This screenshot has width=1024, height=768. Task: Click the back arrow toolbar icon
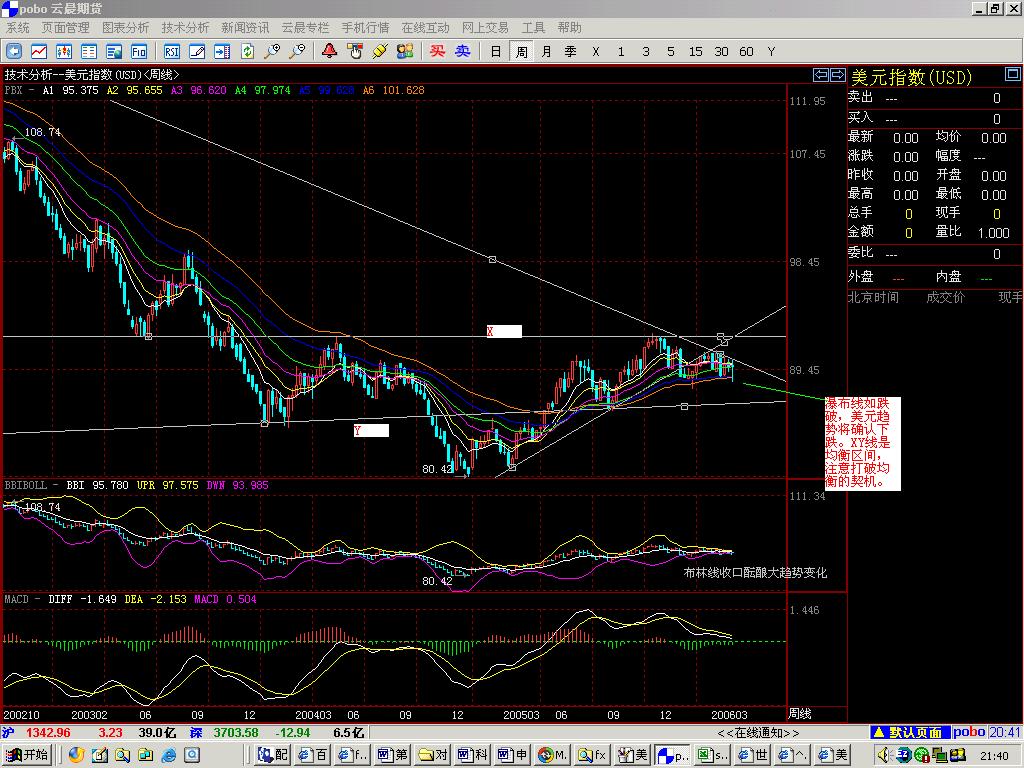[14, 51]
